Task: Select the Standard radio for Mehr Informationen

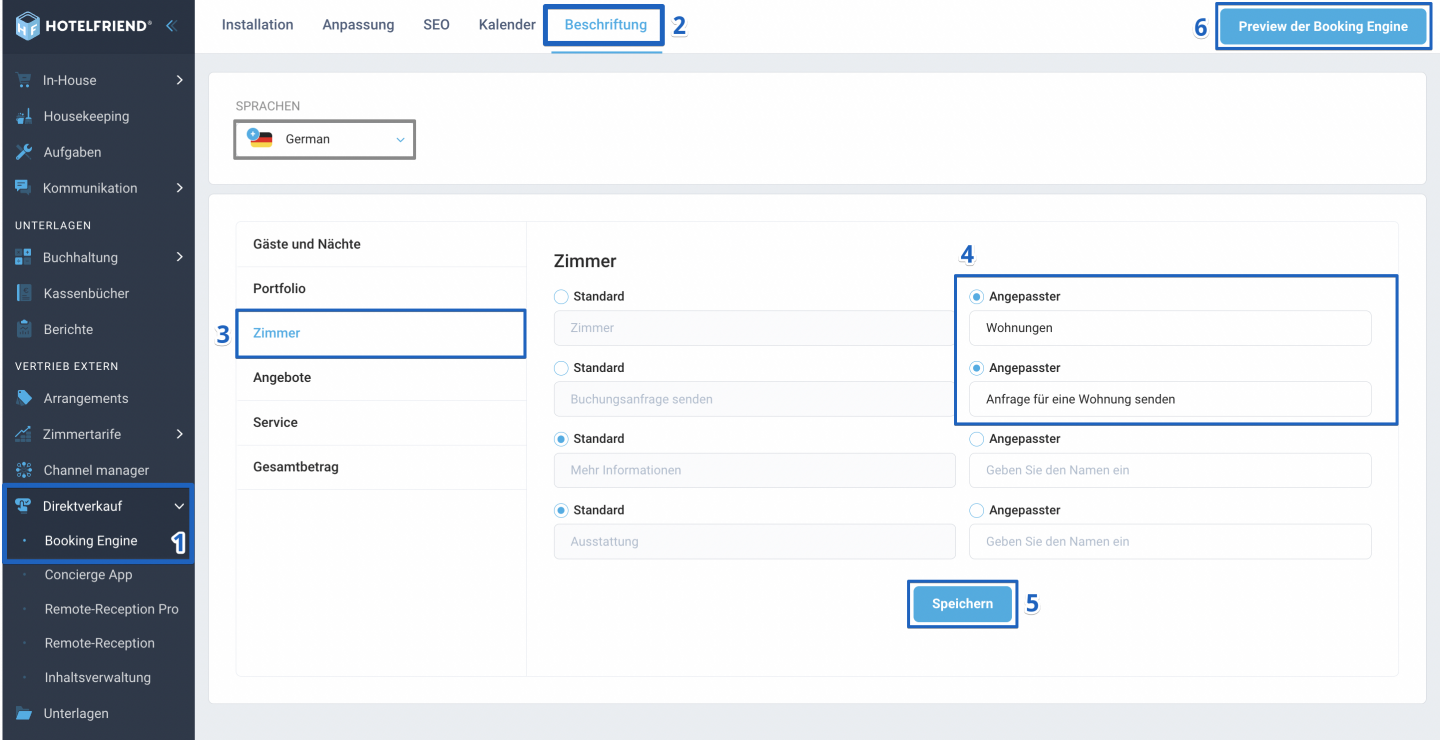Action: 560,439
